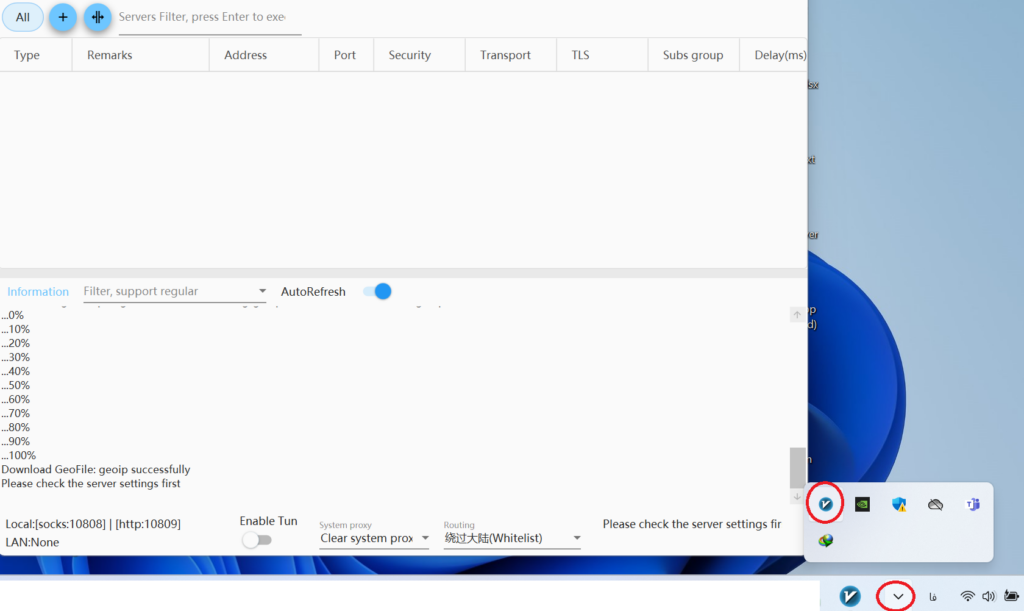1024x611 pixels.
Task: Collapse the hidden icons tray chevron
Action: tap(898, 597)
